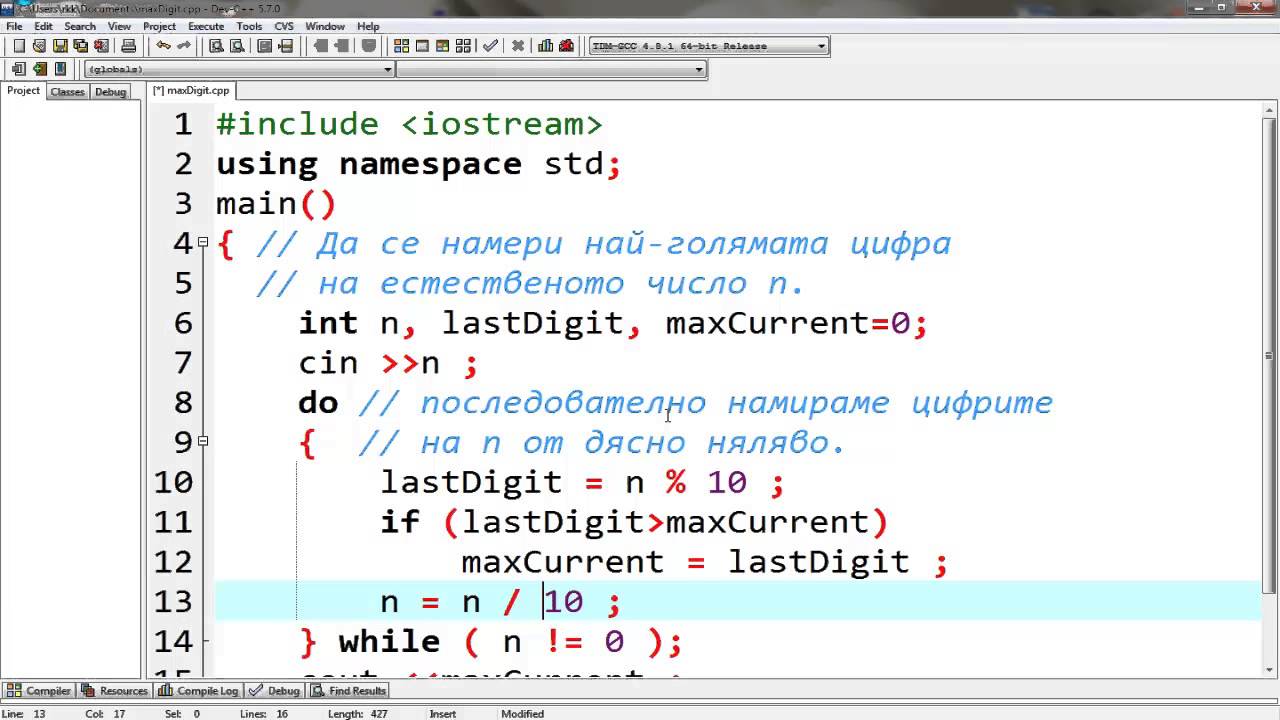Click the 'cin >>n ;' code line
This screenshot has width=1280, height=720.
pos(388,363)
